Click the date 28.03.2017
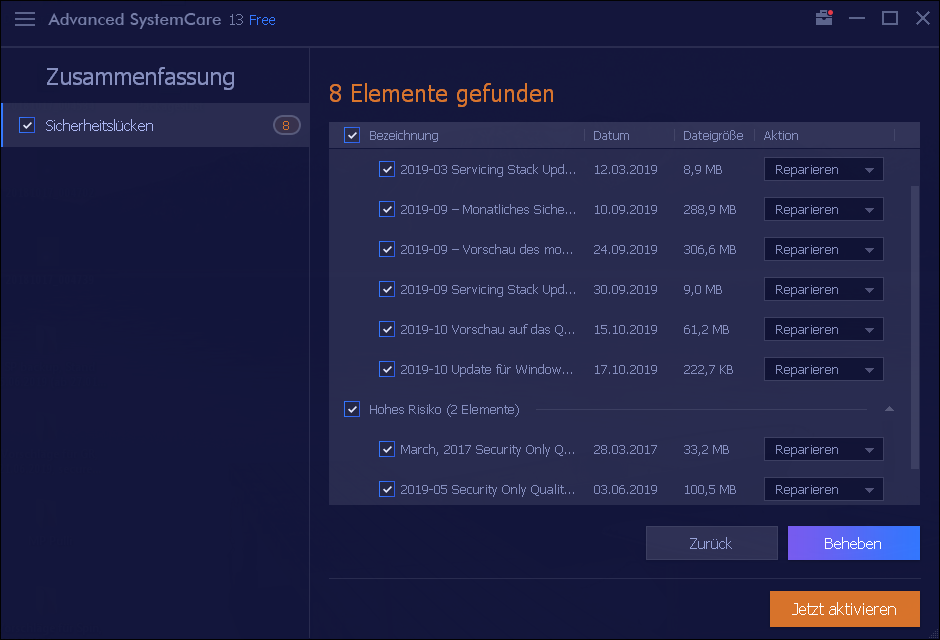Image resolution: width=940 pixels, height=640 pixels. [625, 449]
